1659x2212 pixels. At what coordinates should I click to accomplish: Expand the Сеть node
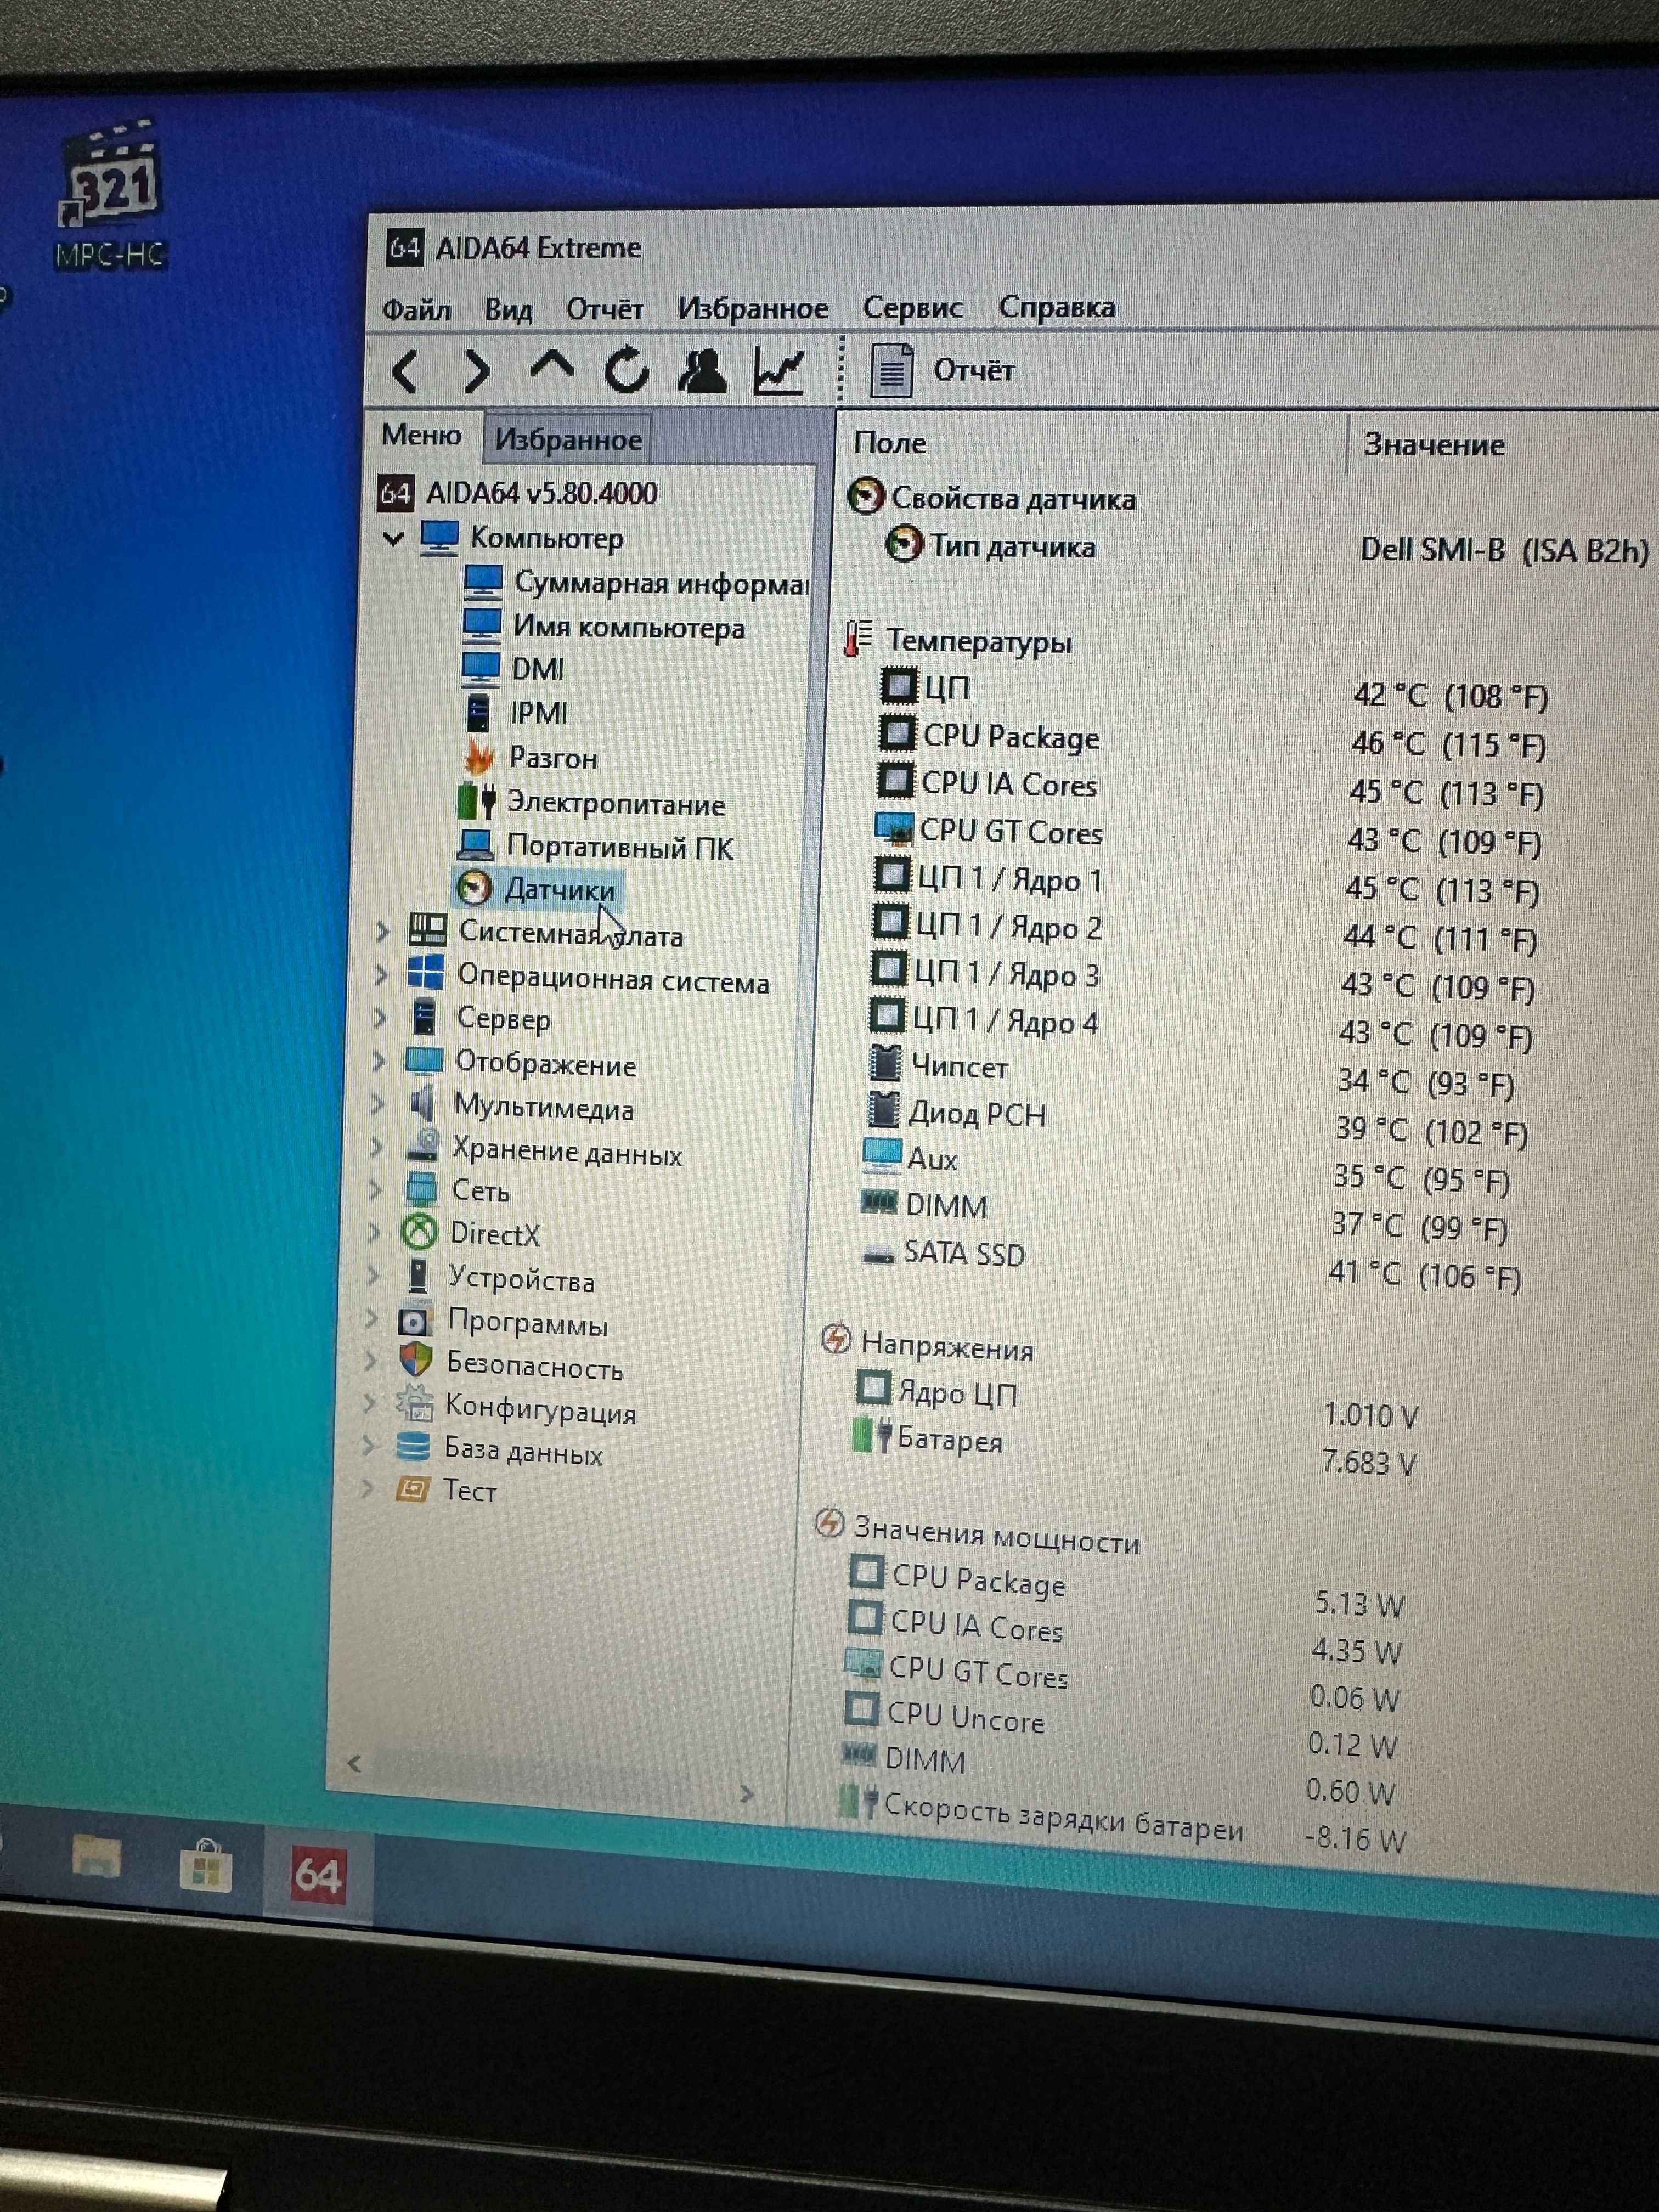(376, 1190)
